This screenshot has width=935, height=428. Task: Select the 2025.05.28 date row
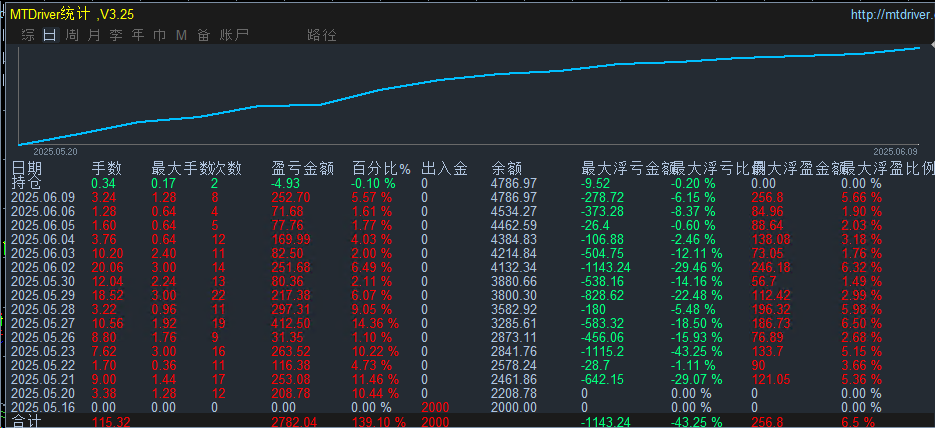(x=44, y=309)
